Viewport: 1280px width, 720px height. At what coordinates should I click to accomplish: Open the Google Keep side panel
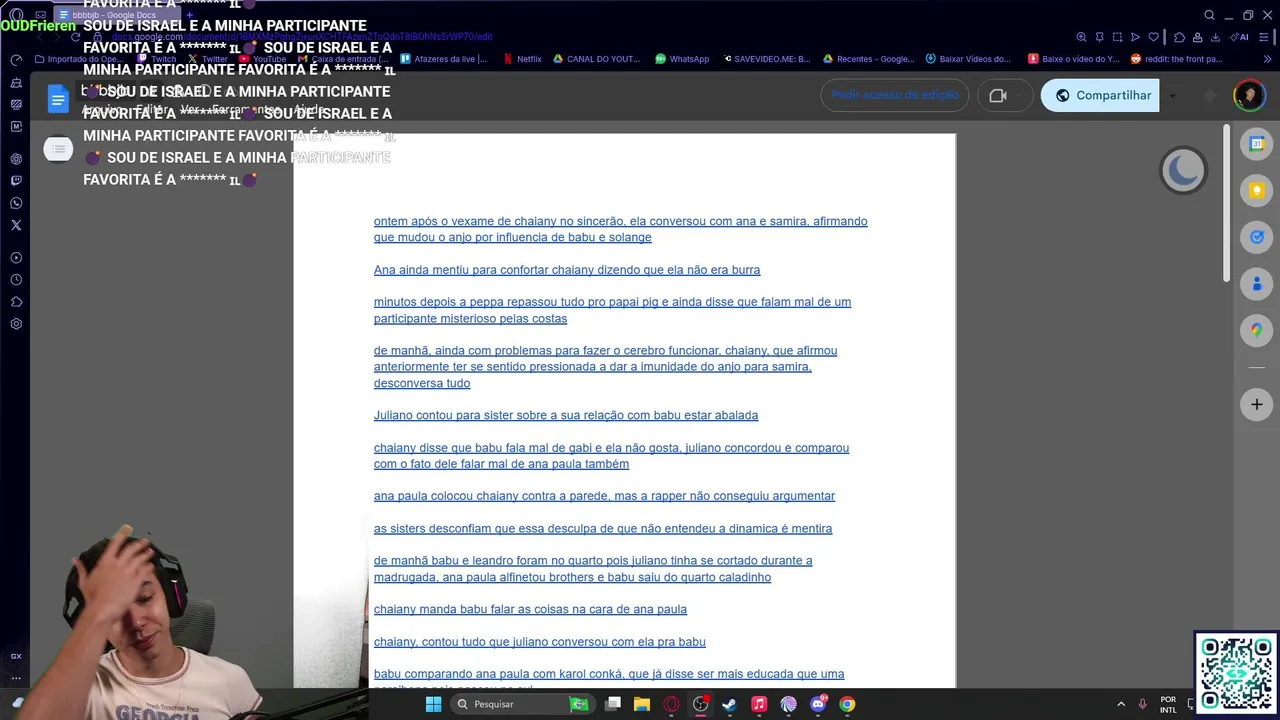coord(1257,190)
